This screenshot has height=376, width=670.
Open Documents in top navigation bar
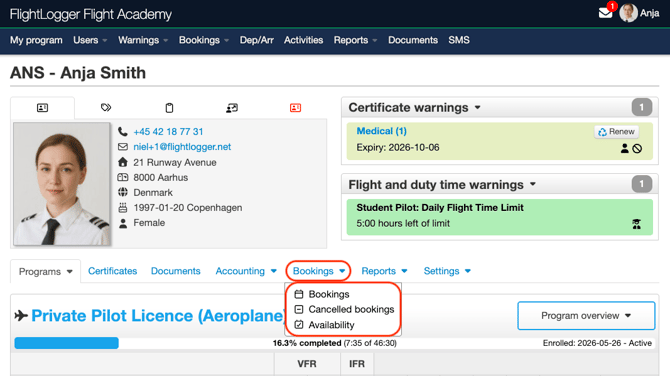pyautogui.click(x=413, y=40)
